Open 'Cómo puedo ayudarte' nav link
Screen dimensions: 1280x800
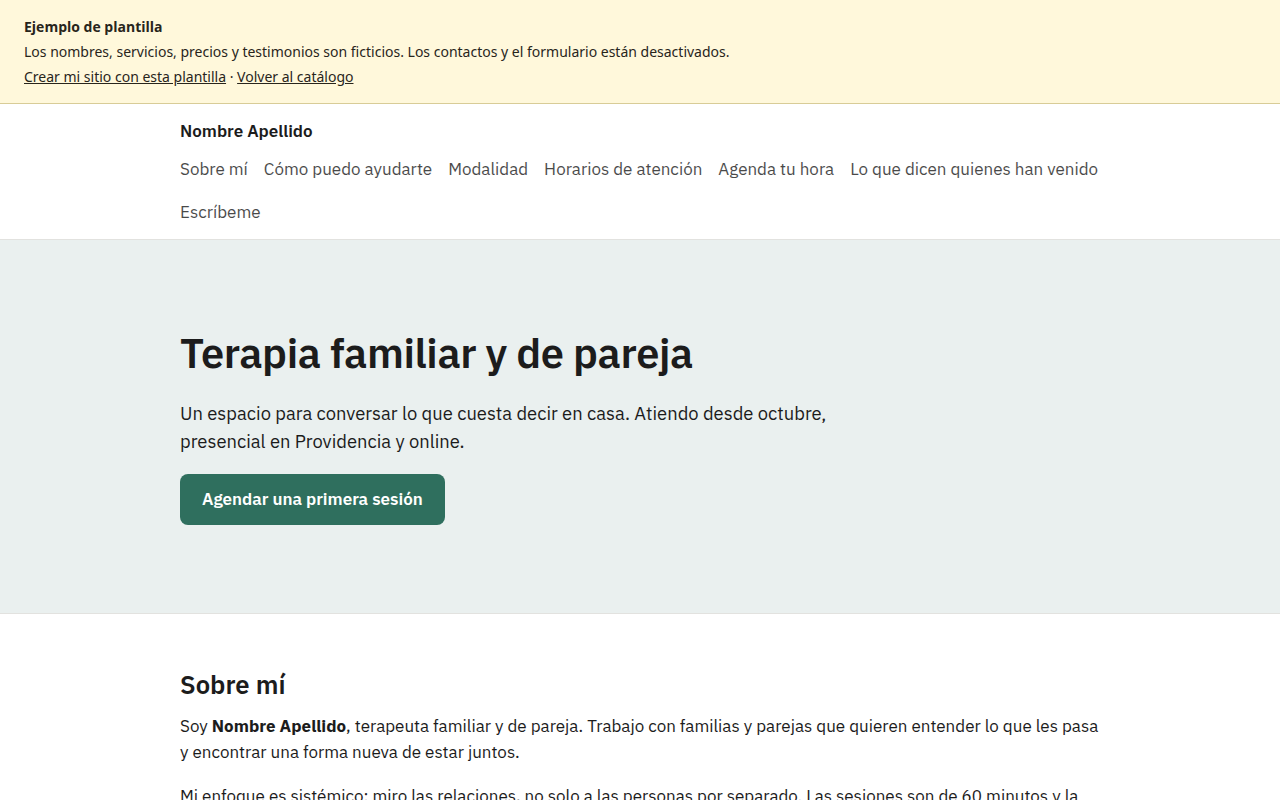click(348, 169)
